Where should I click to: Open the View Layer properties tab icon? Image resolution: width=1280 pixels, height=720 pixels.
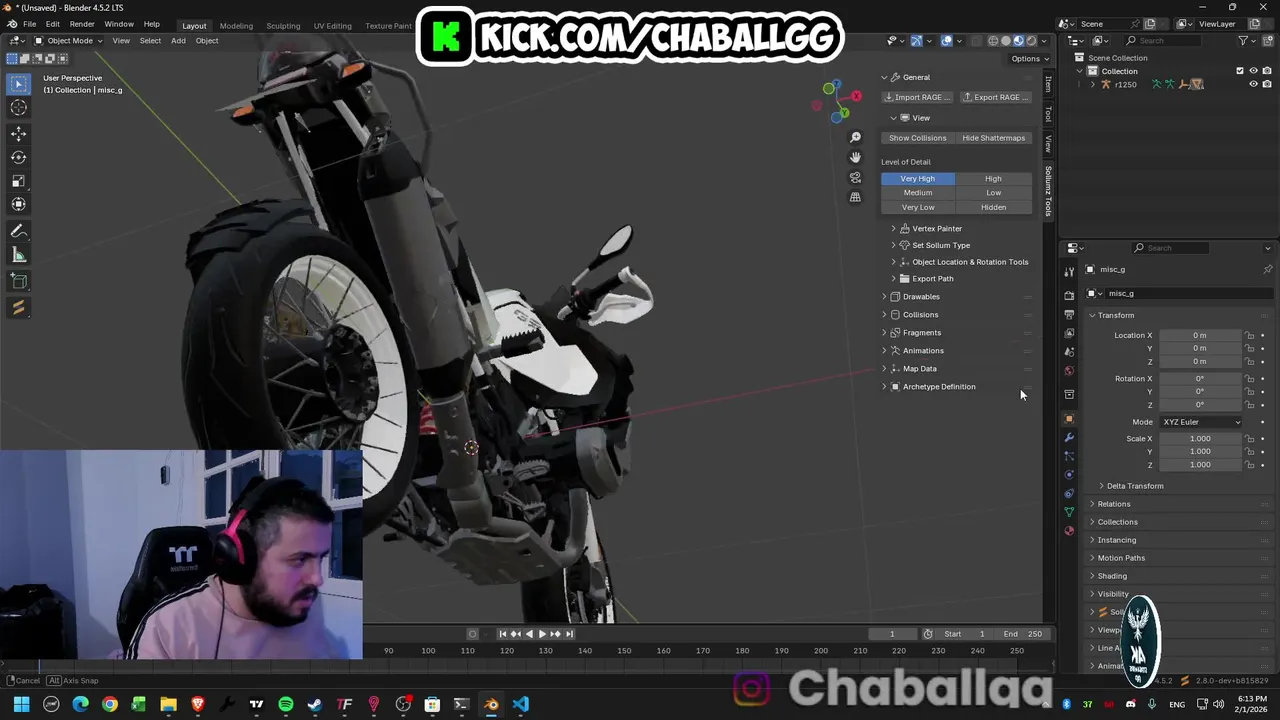(1069, 333)
